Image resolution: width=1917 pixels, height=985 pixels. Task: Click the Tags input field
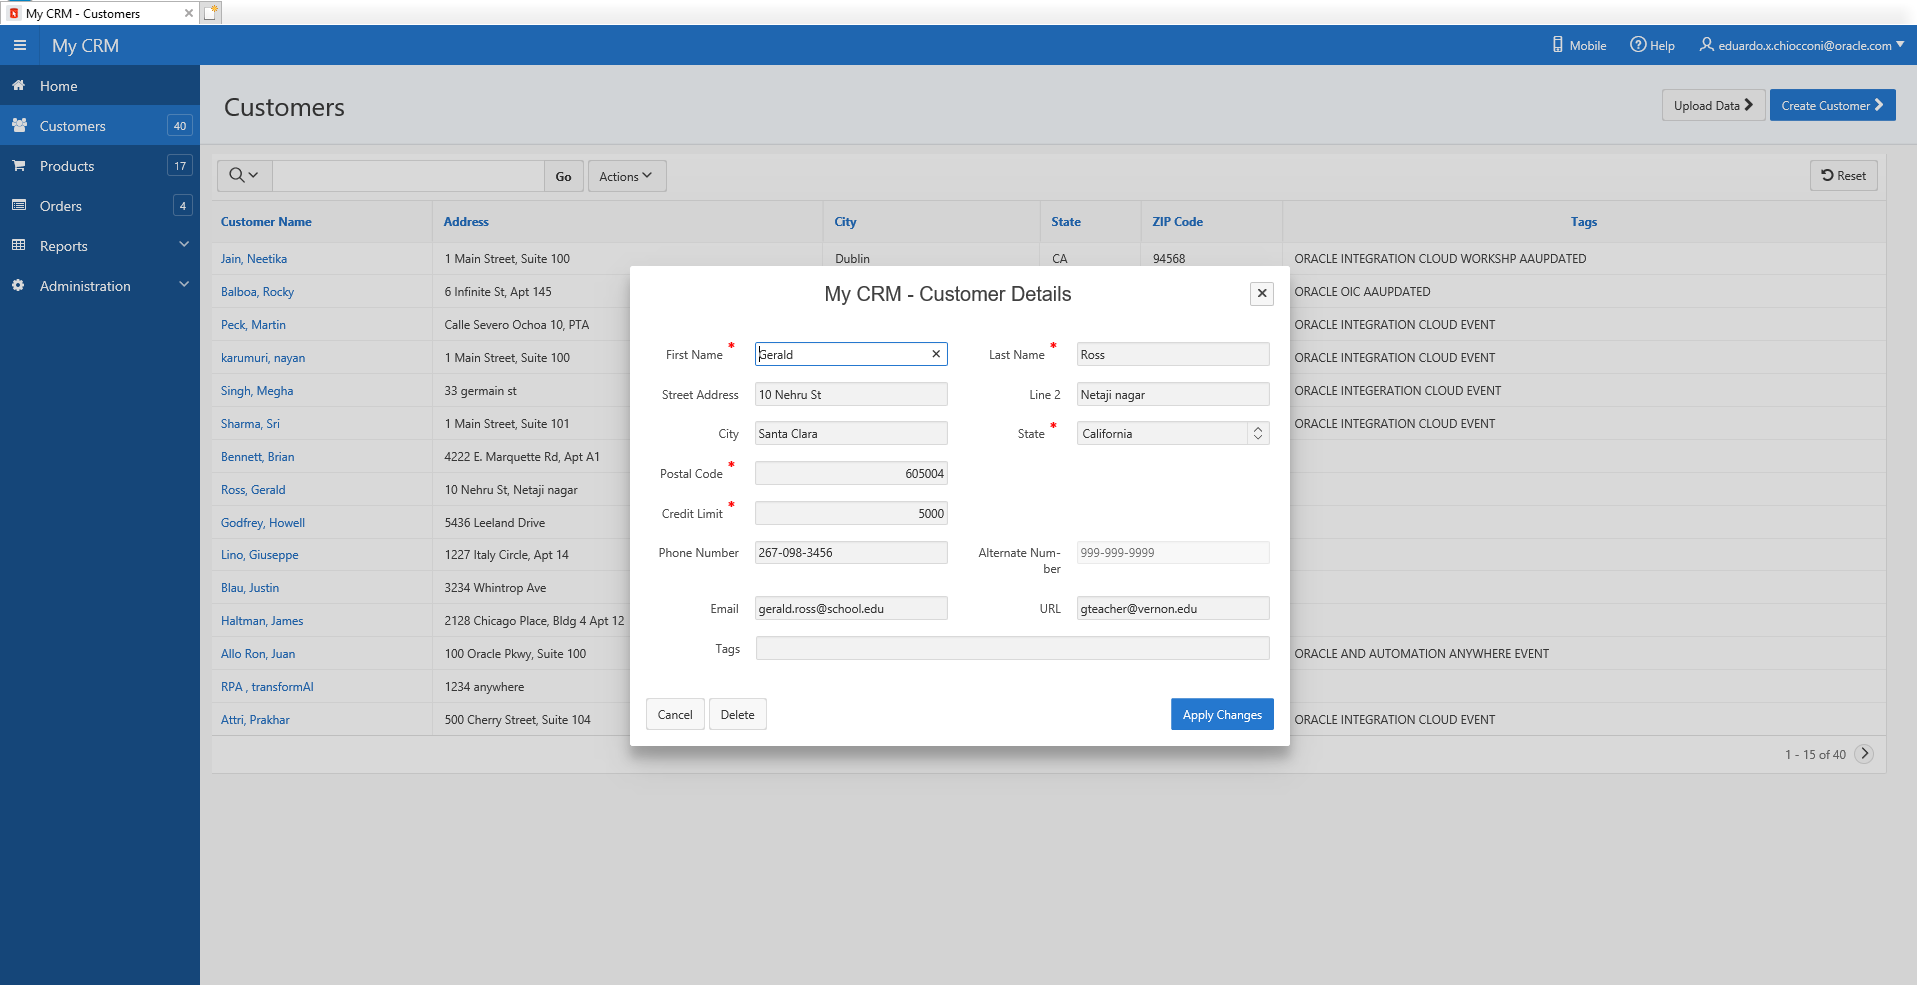coord(1012,649)
